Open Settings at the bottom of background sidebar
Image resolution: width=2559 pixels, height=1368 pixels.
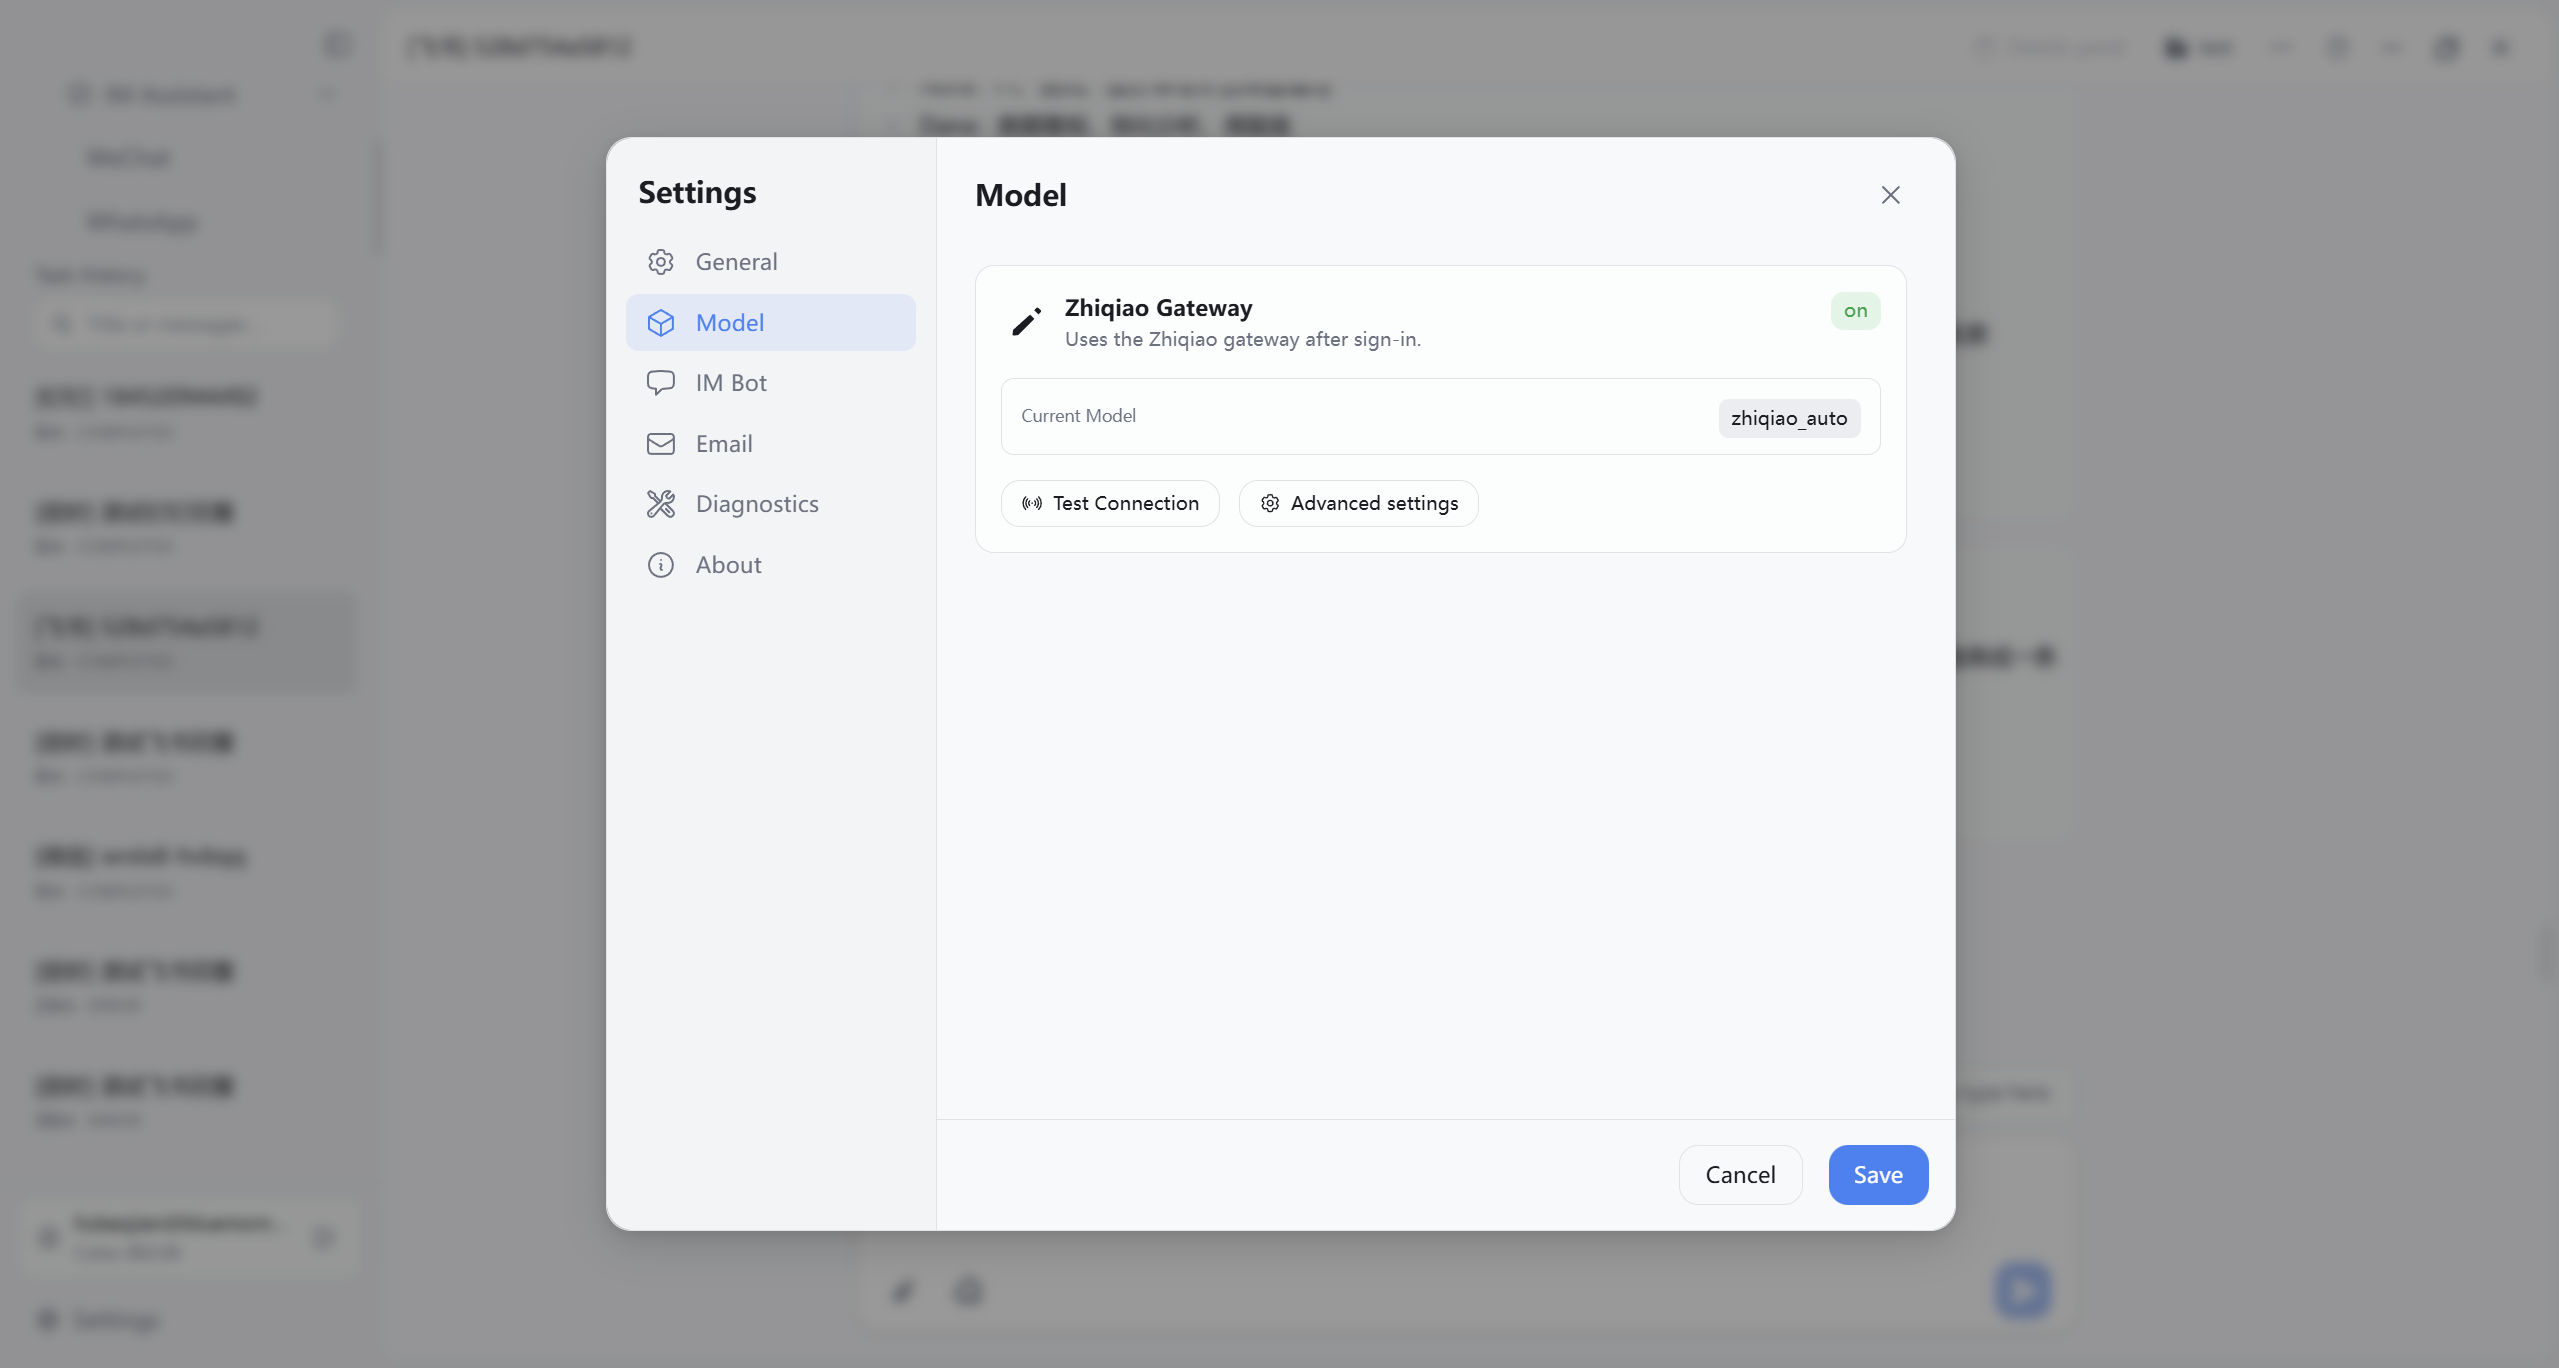tap(98, 1320)
